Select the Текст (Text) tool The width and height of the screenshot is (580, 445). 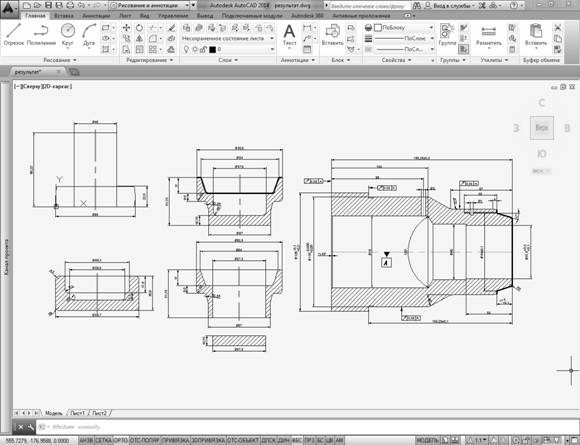[289, 34]
